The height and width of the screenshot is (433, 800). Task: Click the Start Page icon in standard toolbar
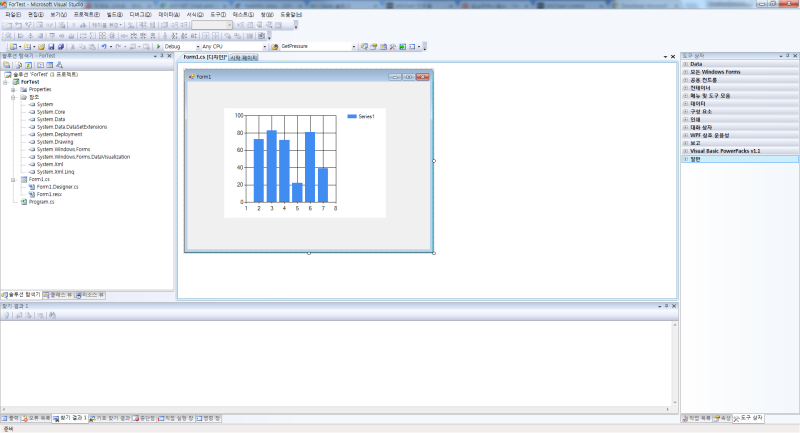[402, 46]
